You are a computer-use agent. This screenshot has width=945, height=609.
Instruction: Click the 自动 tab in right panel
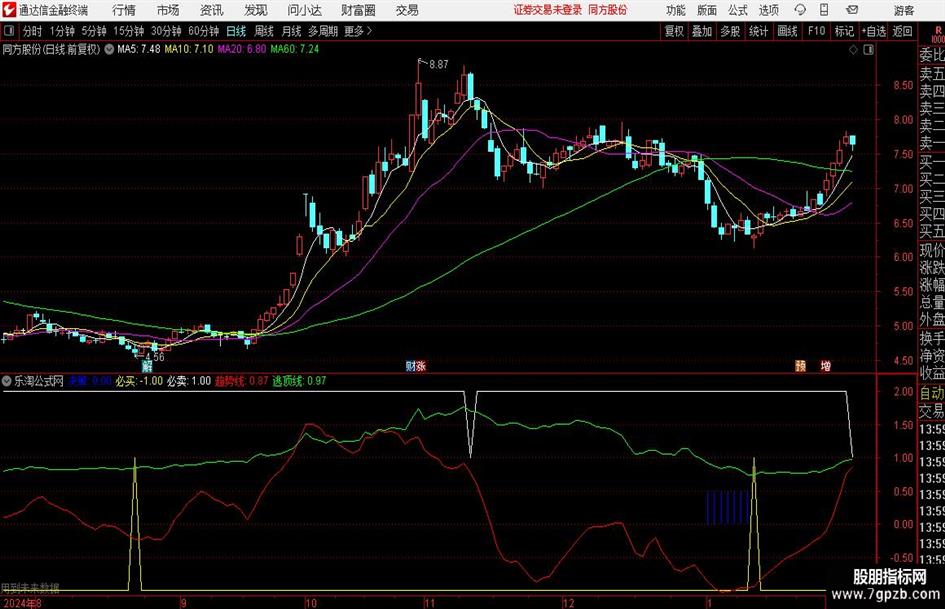point(932,393)
